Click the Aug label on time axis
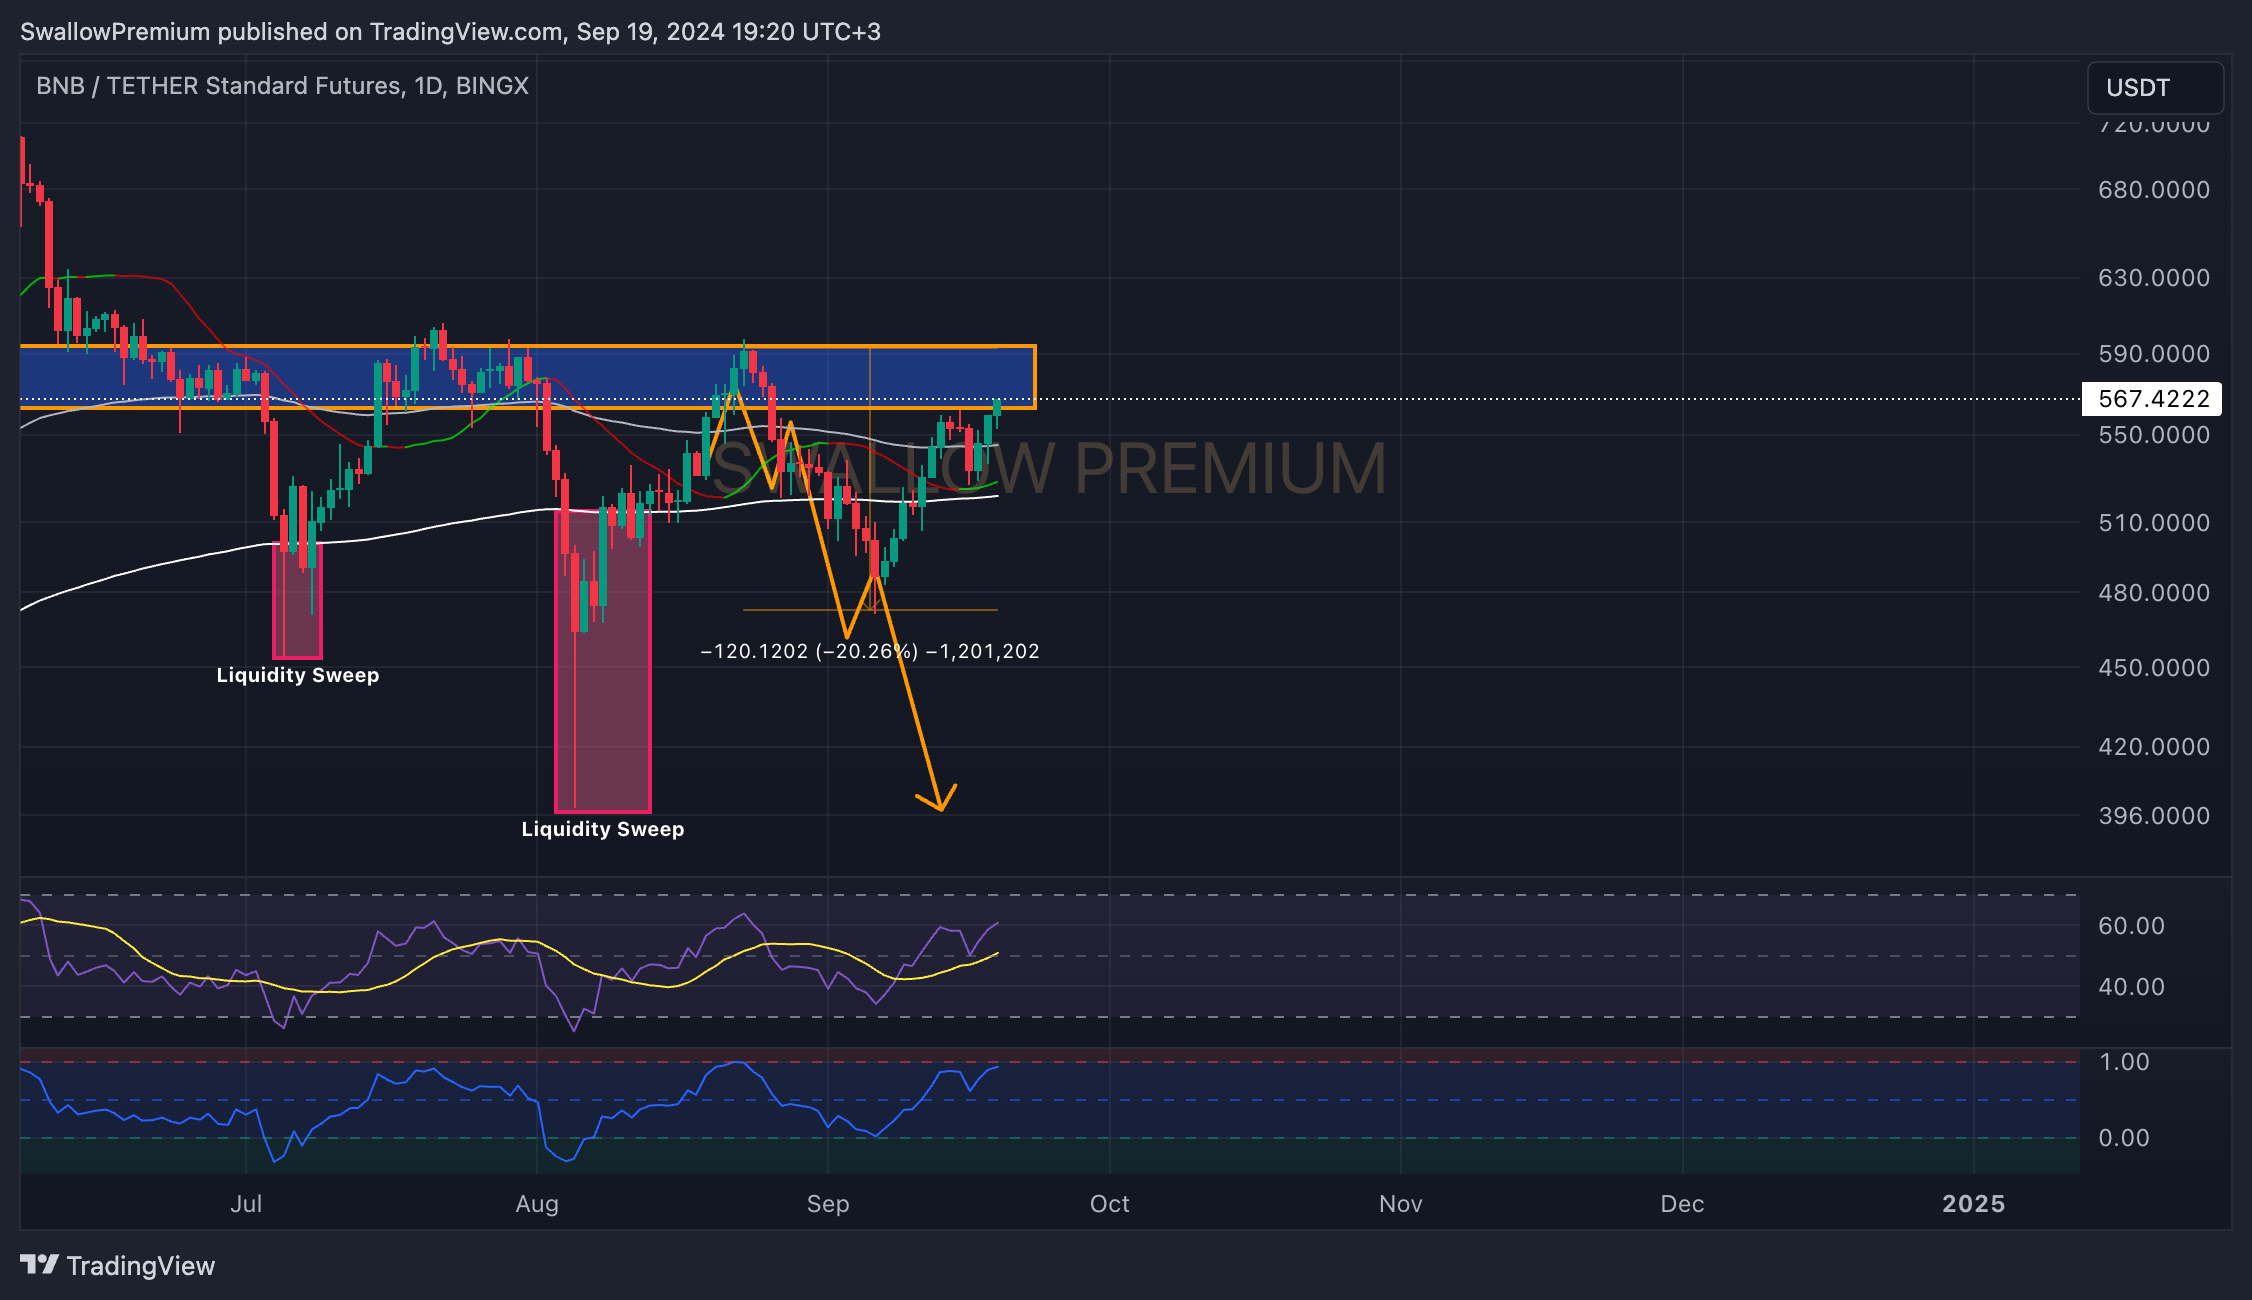This screenshot has height=1300, width=2252. click(537, 1204)
